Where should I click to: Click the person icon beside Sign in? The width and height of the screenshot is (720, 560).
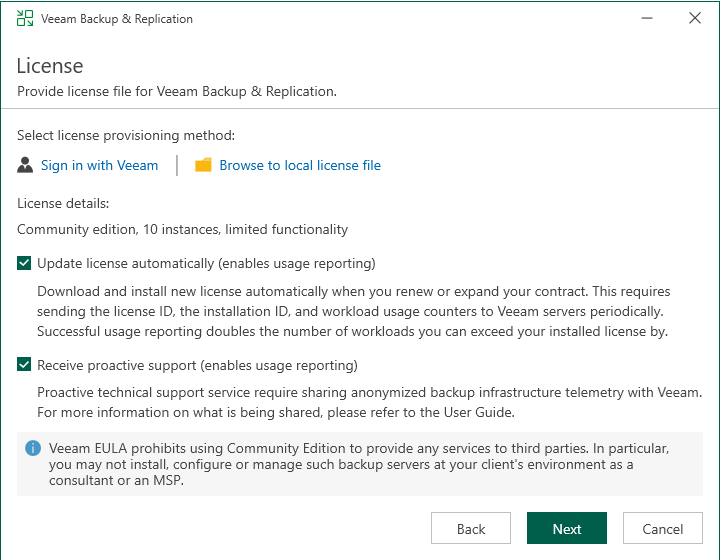[26, 165]
